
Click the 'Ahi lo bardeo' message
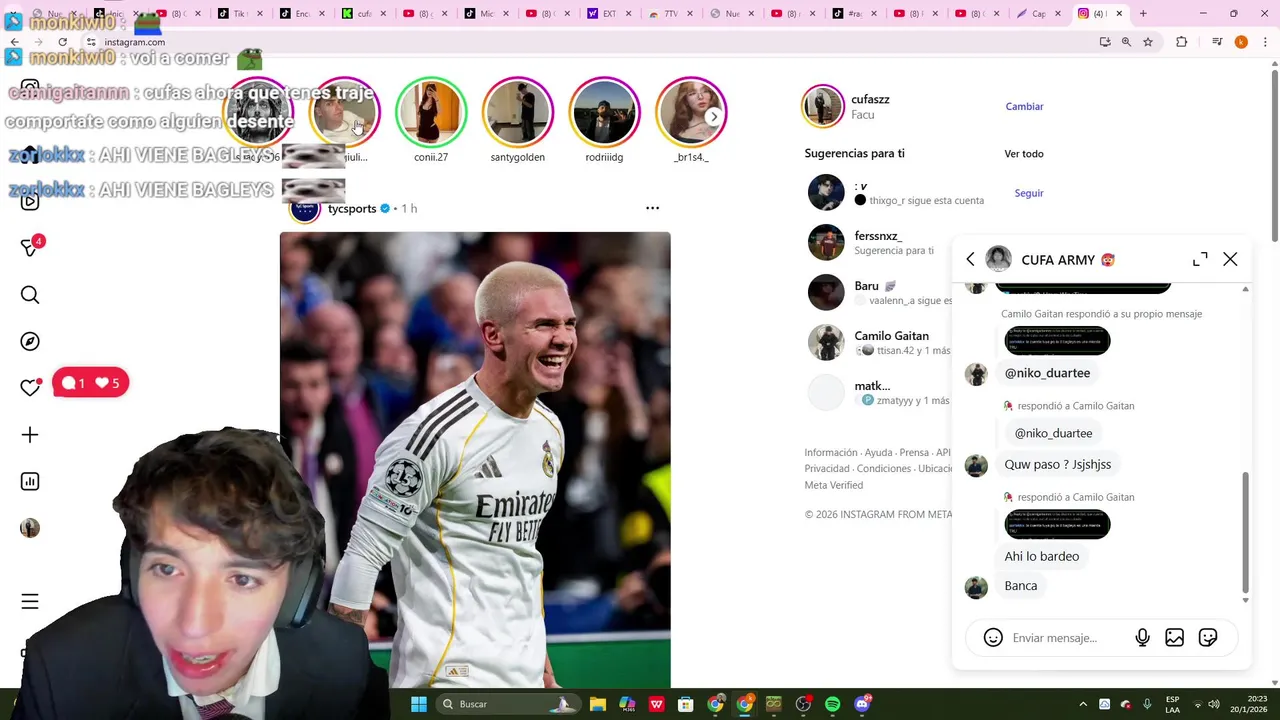click(1041, 556)
